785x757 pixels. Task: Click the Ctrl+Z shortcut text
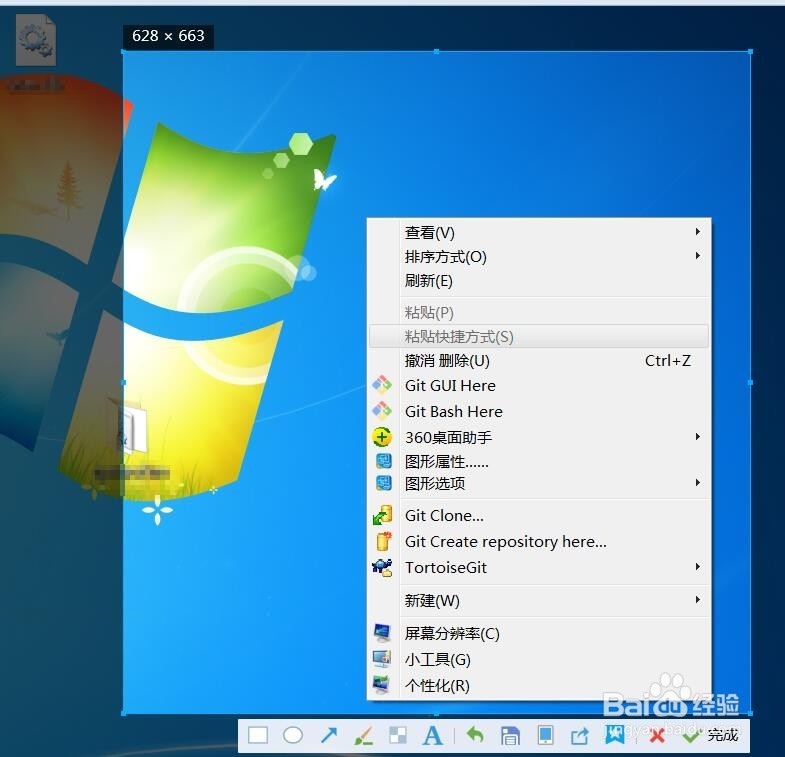pyautogui.click(x=667, y=360)
